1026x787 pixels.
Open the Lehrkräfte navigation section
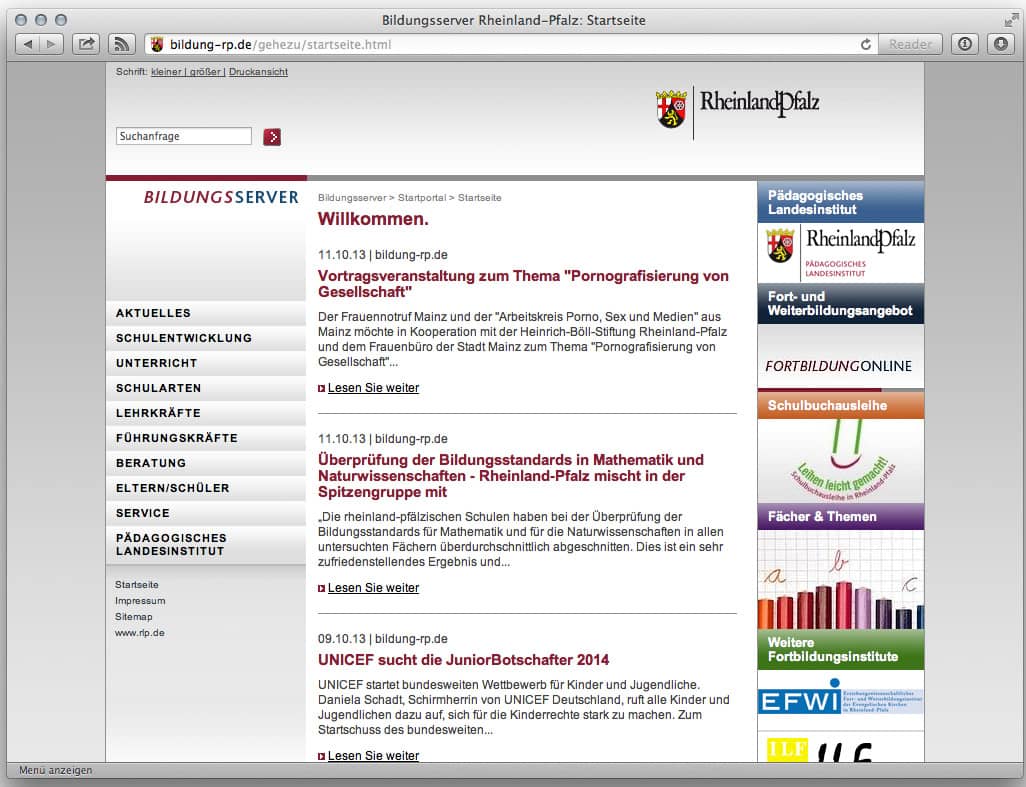[x=158, y=413]
